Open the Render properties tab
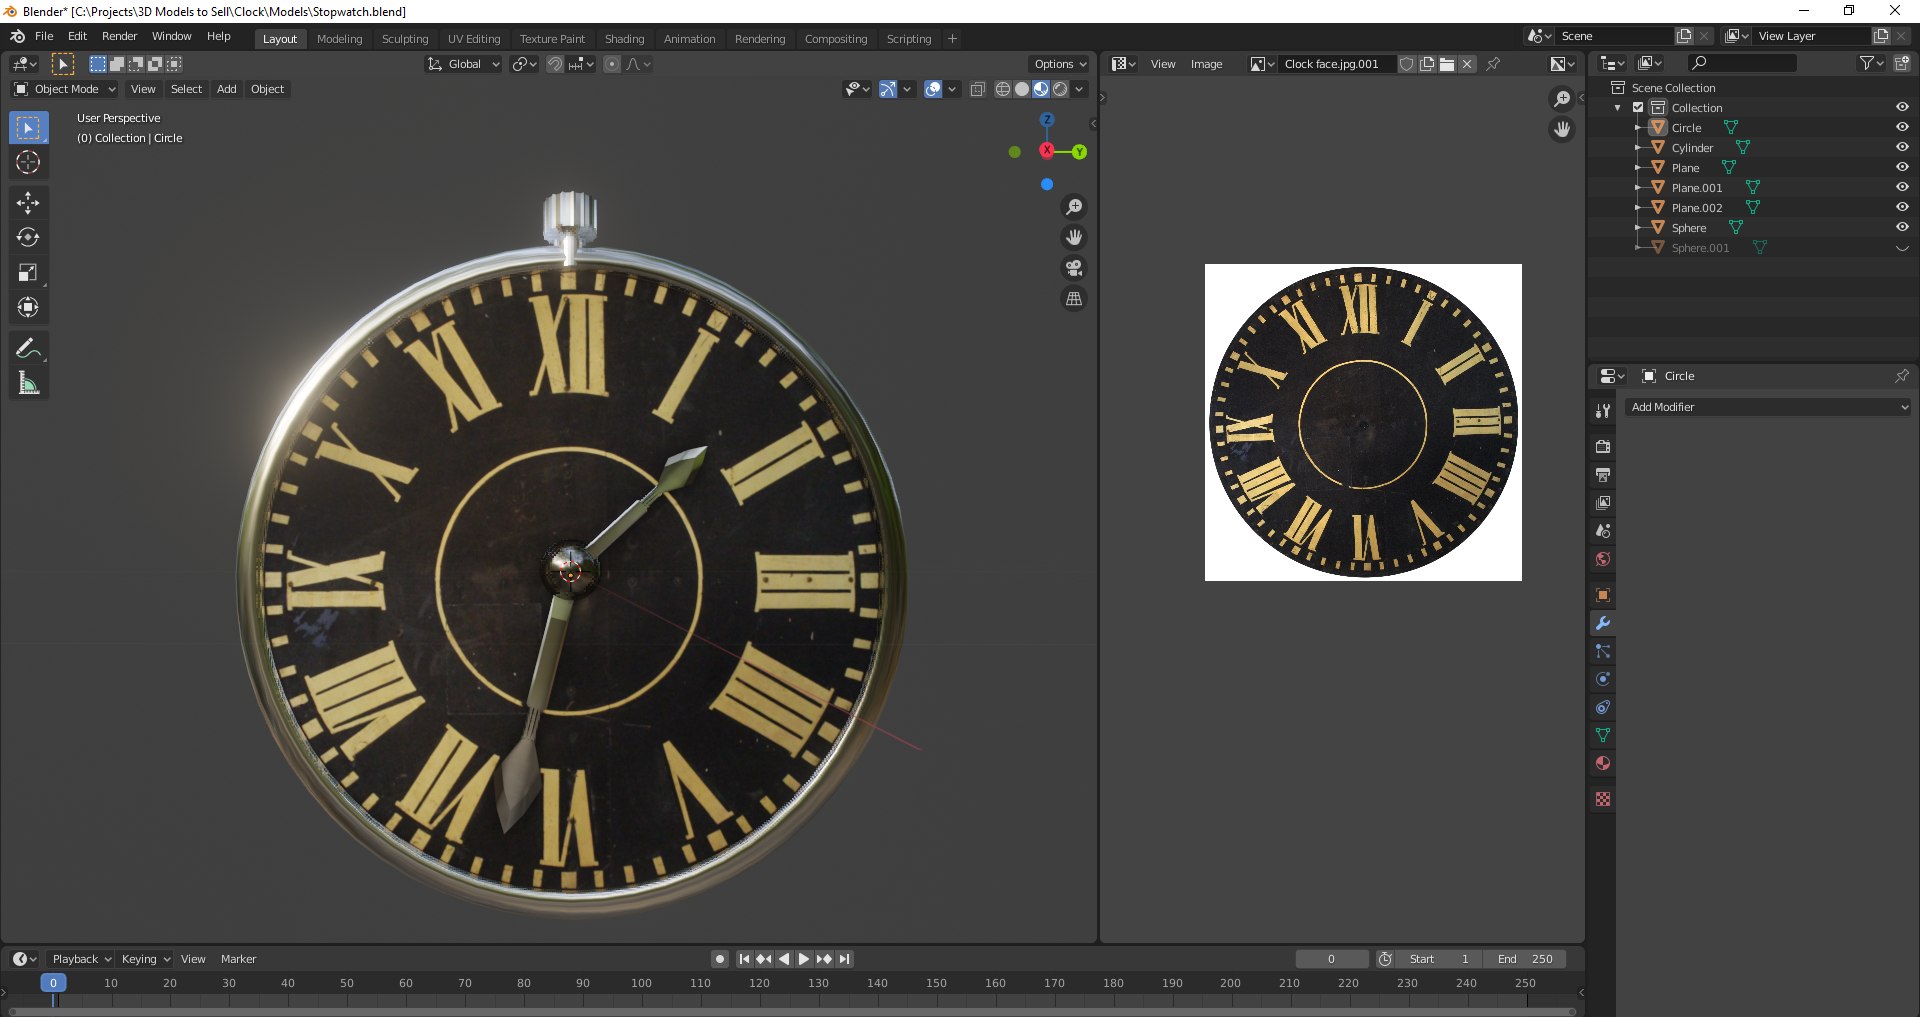Screen dimensions: 1920x1017 (1603, 446)
